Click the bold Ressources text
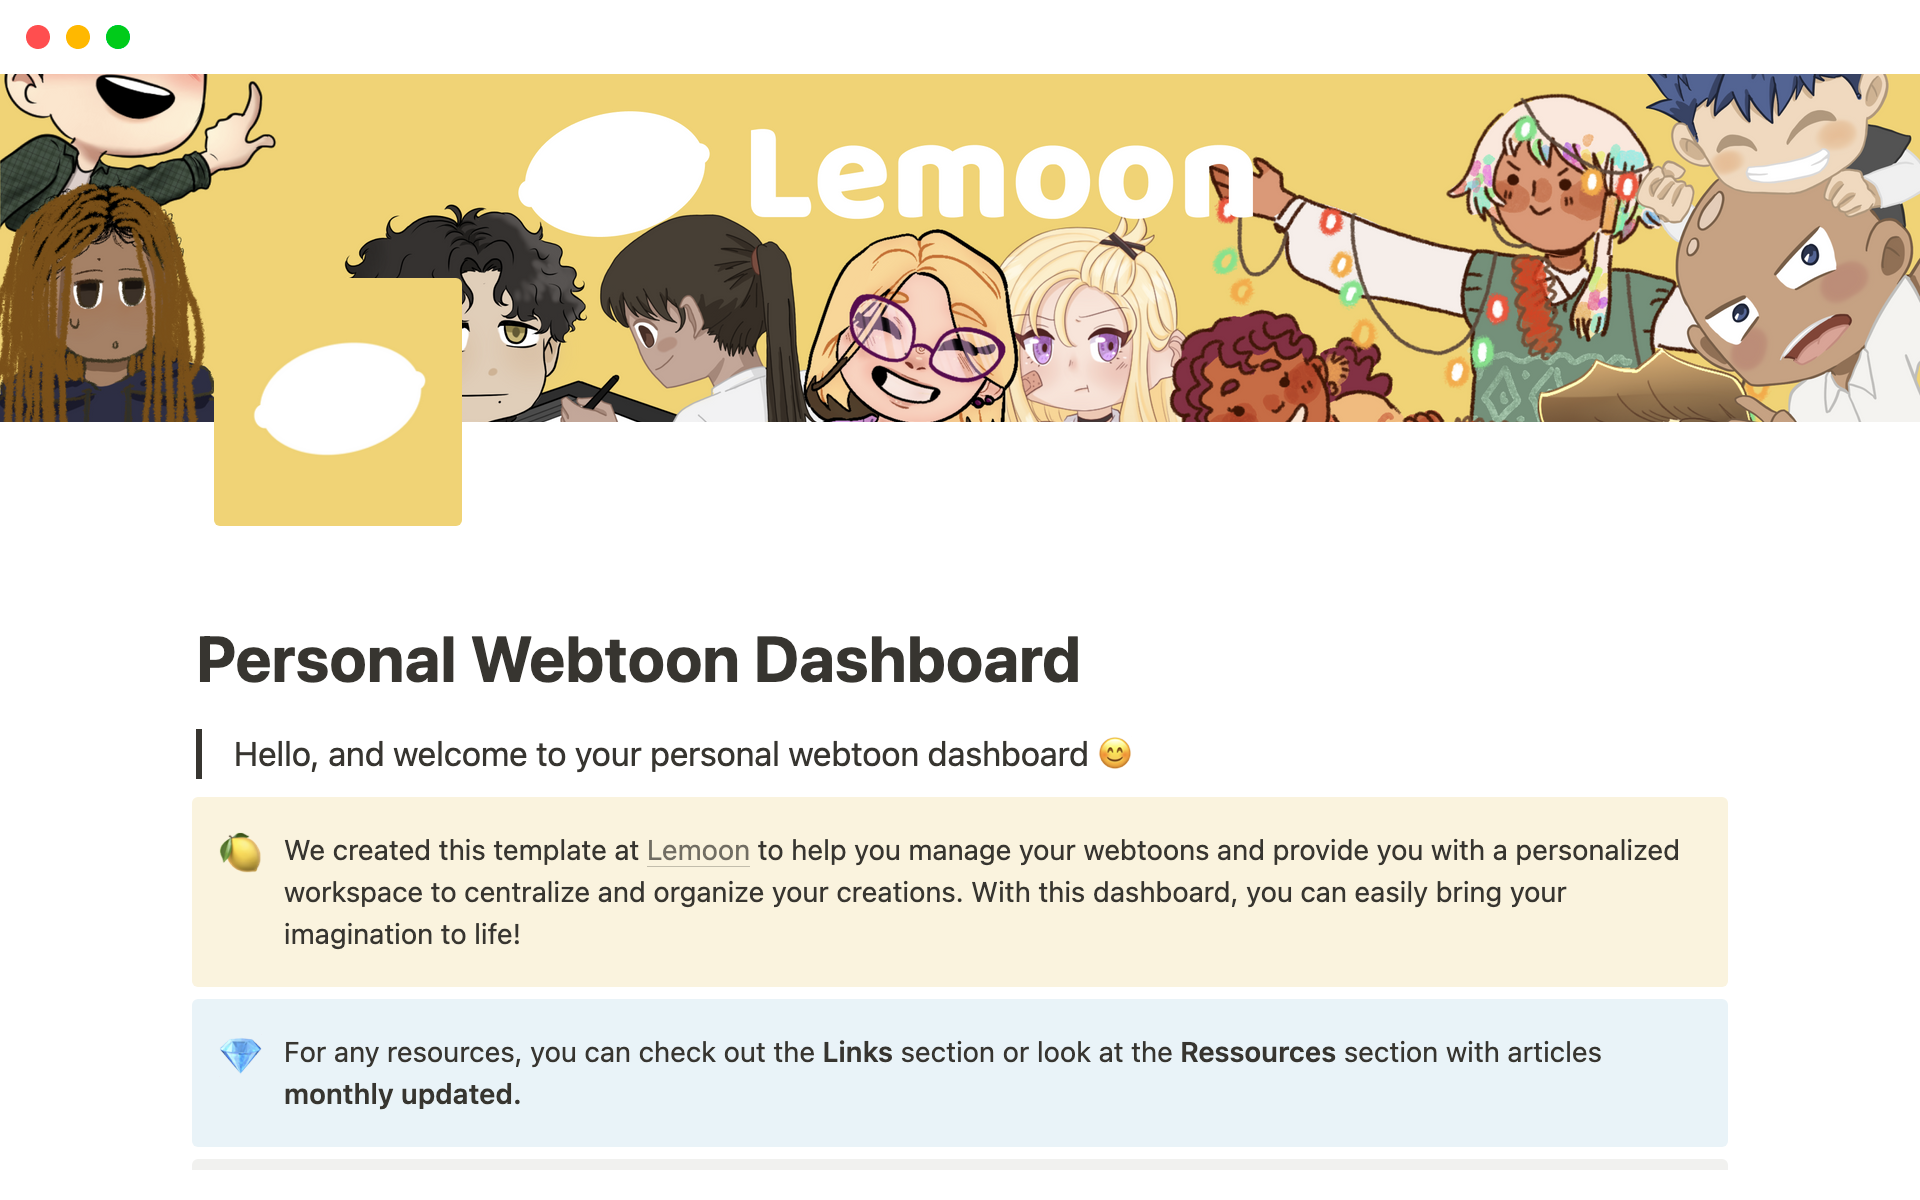This screenshot has width=1920, height=1200. click(1257, 1053)
